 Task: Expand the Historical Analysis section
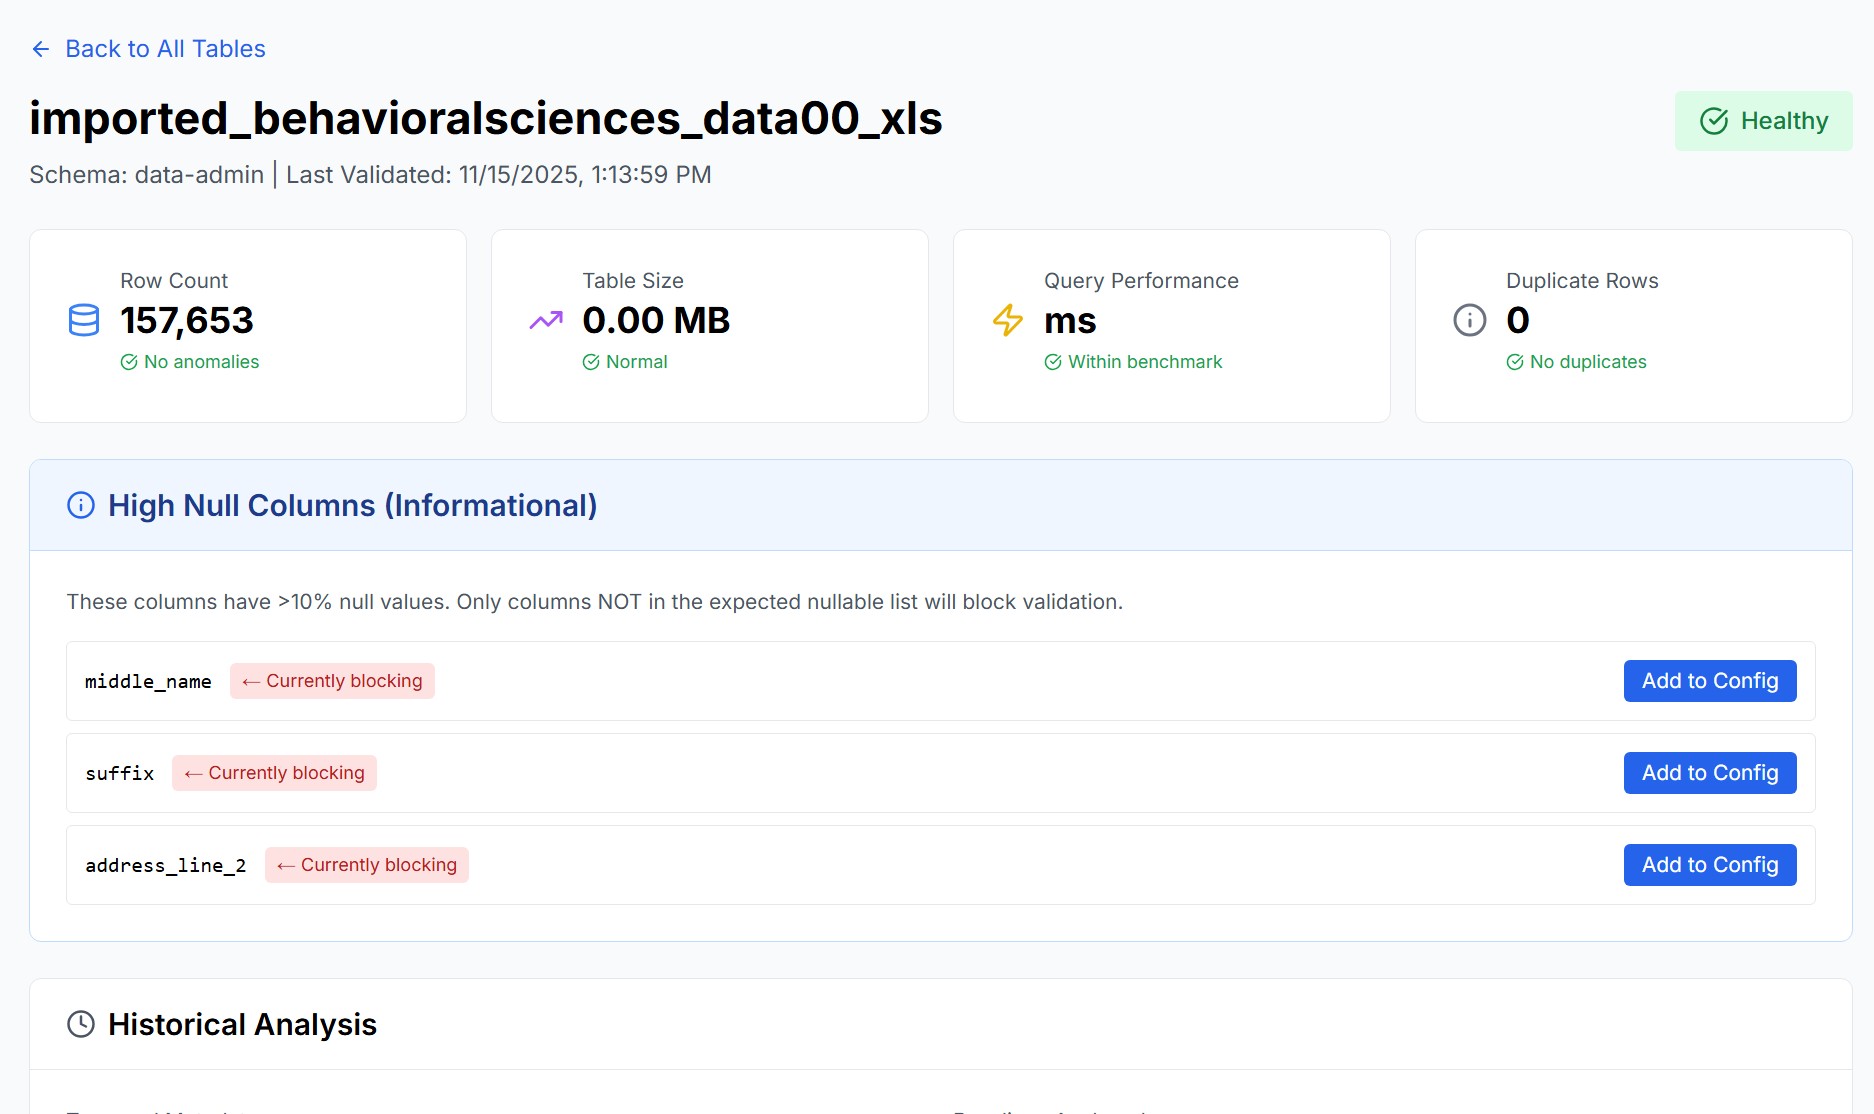pyautogui.click(x=242, y=1024)
